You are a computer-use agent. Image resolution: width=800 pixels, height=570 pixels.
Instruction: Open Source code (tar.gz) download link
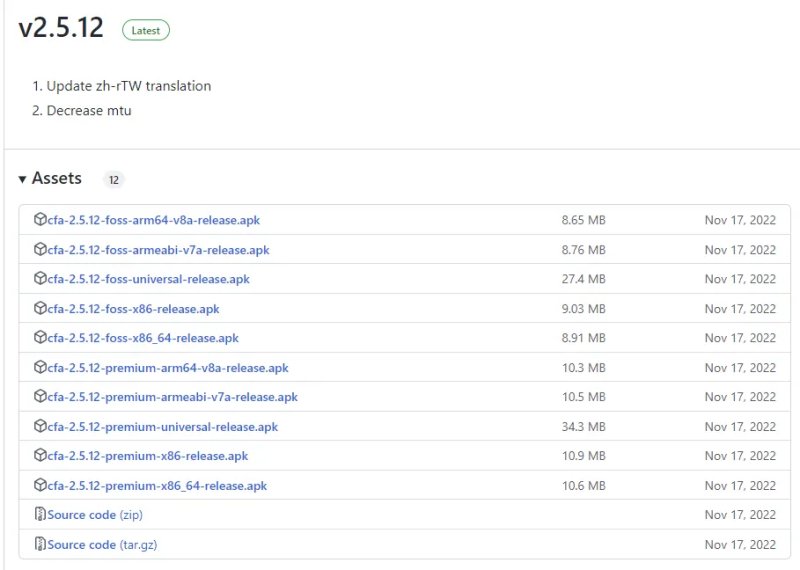102,545
